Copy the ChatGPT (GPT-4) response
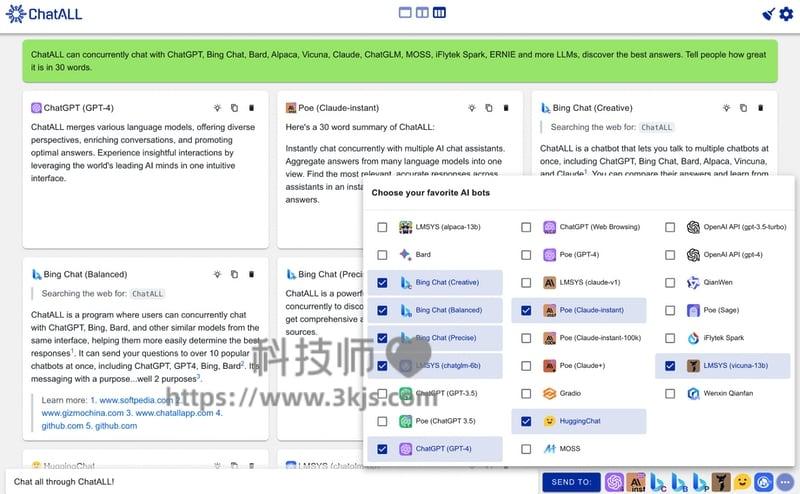Screen dimensions: 800x494 [234, 108]
